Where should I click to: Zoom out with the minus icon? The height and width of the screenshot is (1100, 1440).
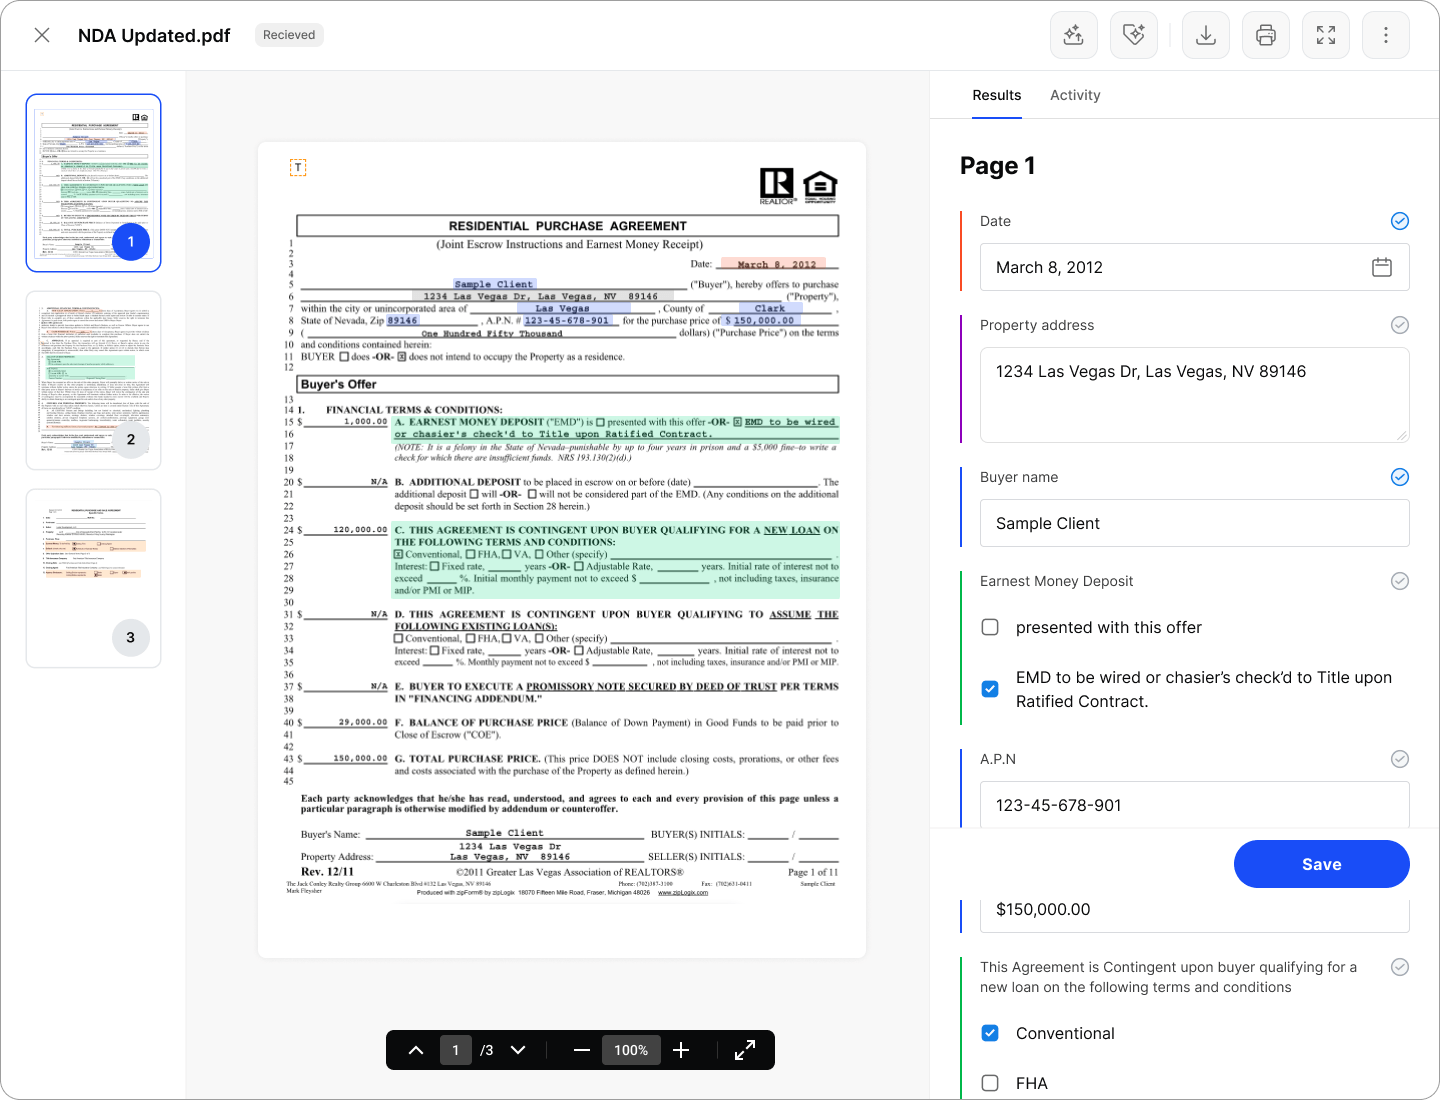click(582, 1050)
